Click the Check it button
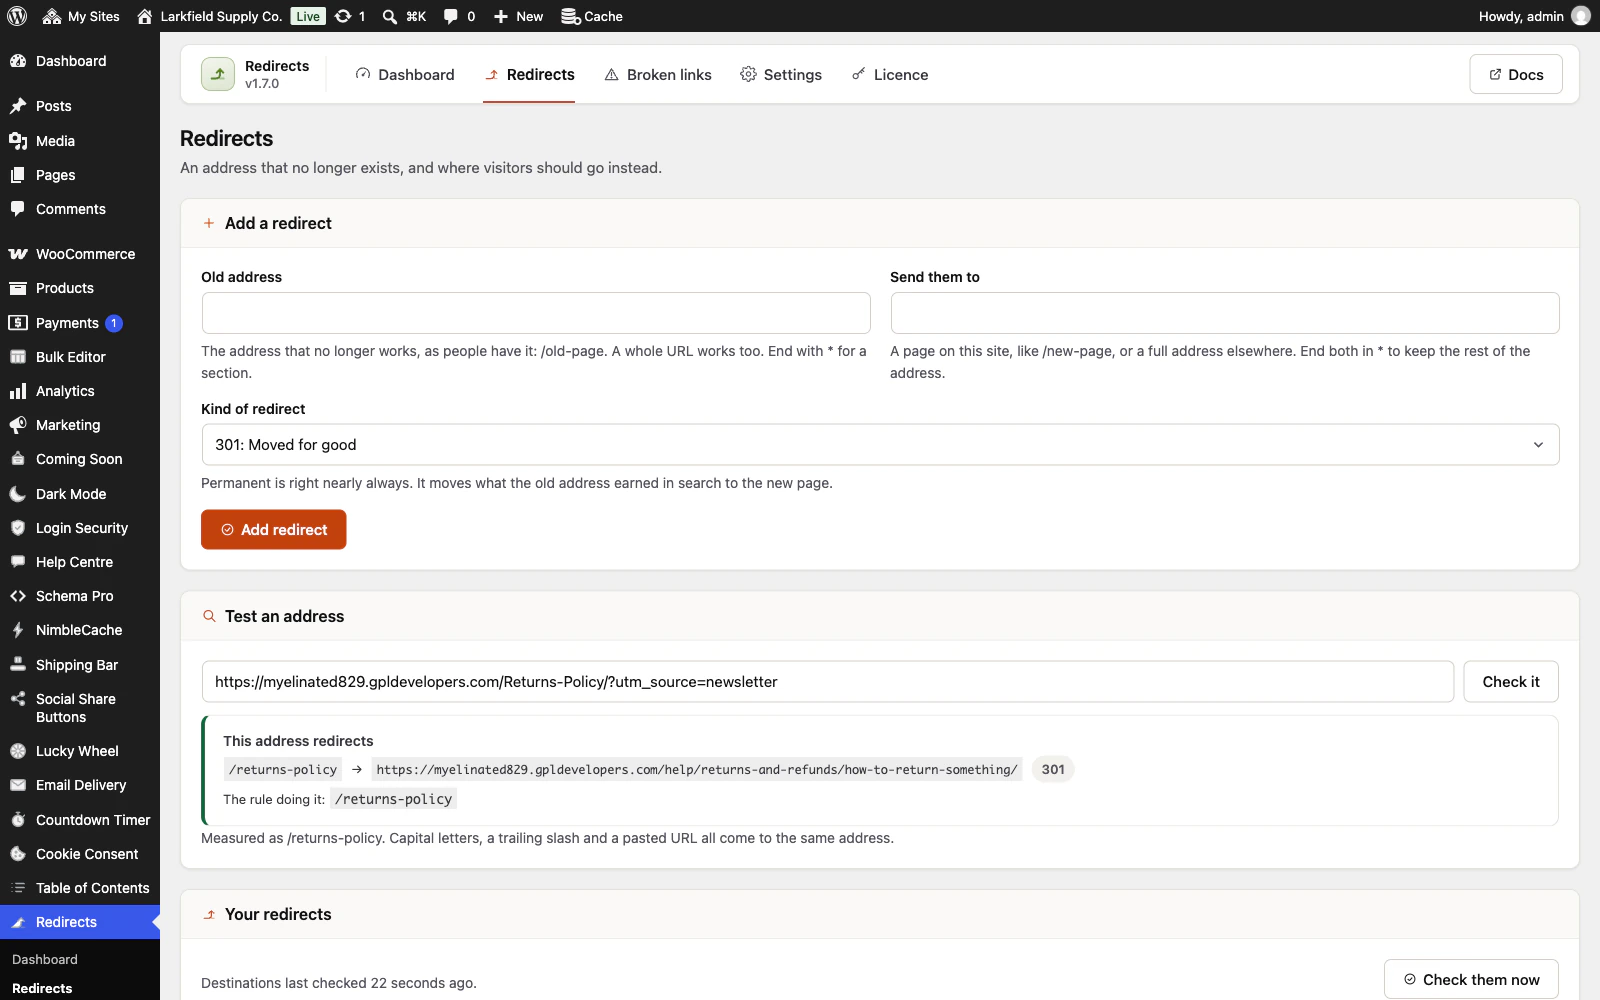 pos(1511,682)
